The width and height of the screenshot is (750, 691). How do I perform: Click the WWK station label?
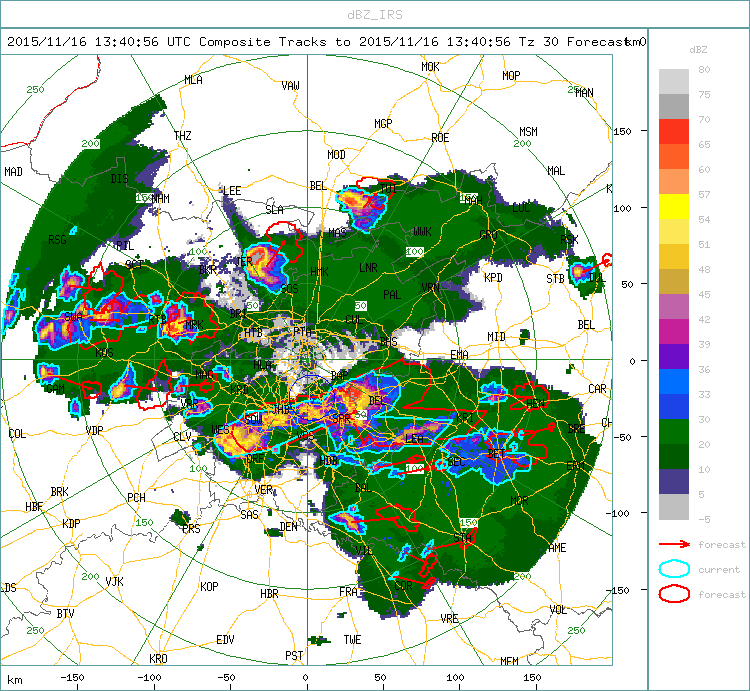coord(422,232)
